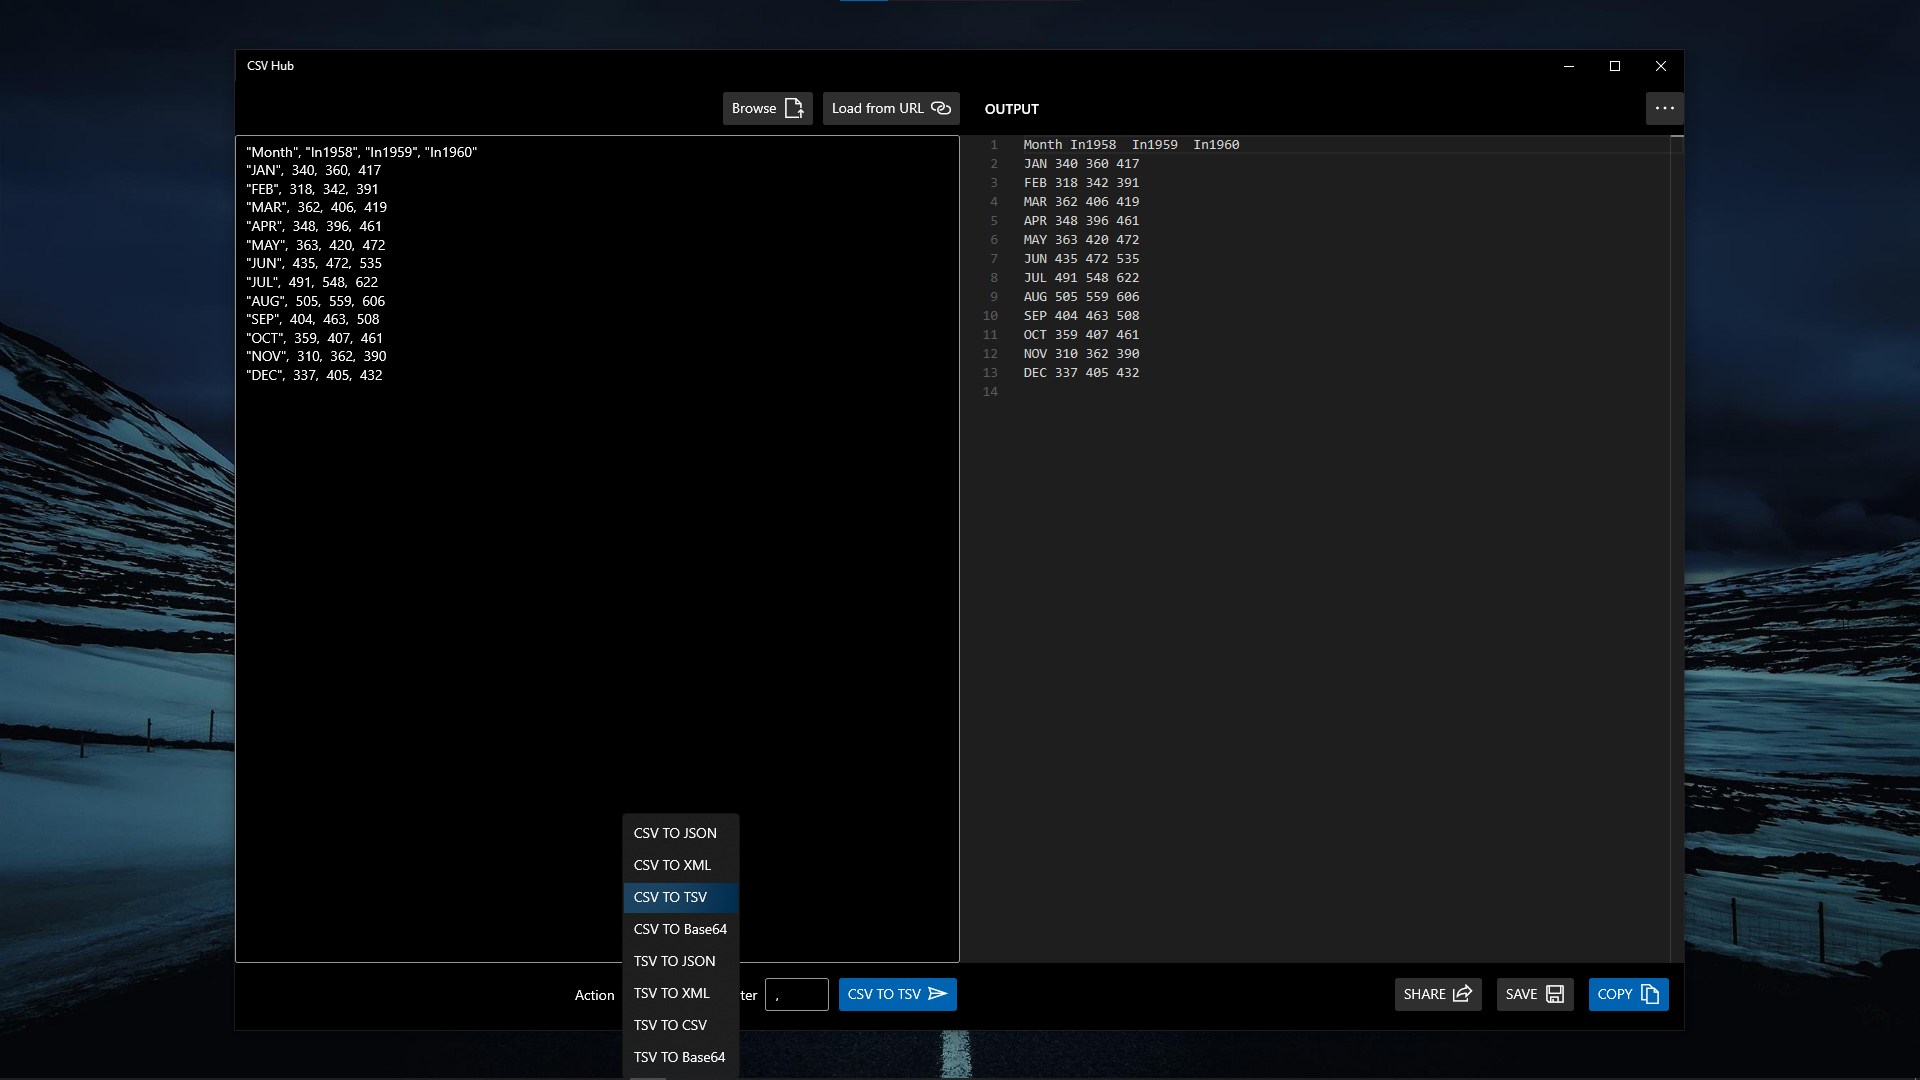1920x1080 pixels.
Task: Click output row SEP 404 463 508
Action: [1081, 316]
